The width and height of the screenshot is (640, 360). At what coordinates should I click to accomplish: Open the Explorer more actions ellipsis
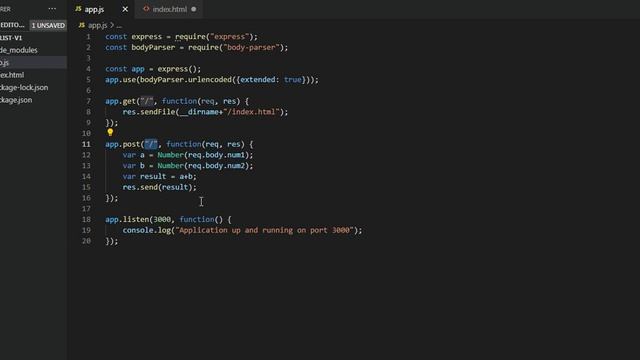click(52, 9)
